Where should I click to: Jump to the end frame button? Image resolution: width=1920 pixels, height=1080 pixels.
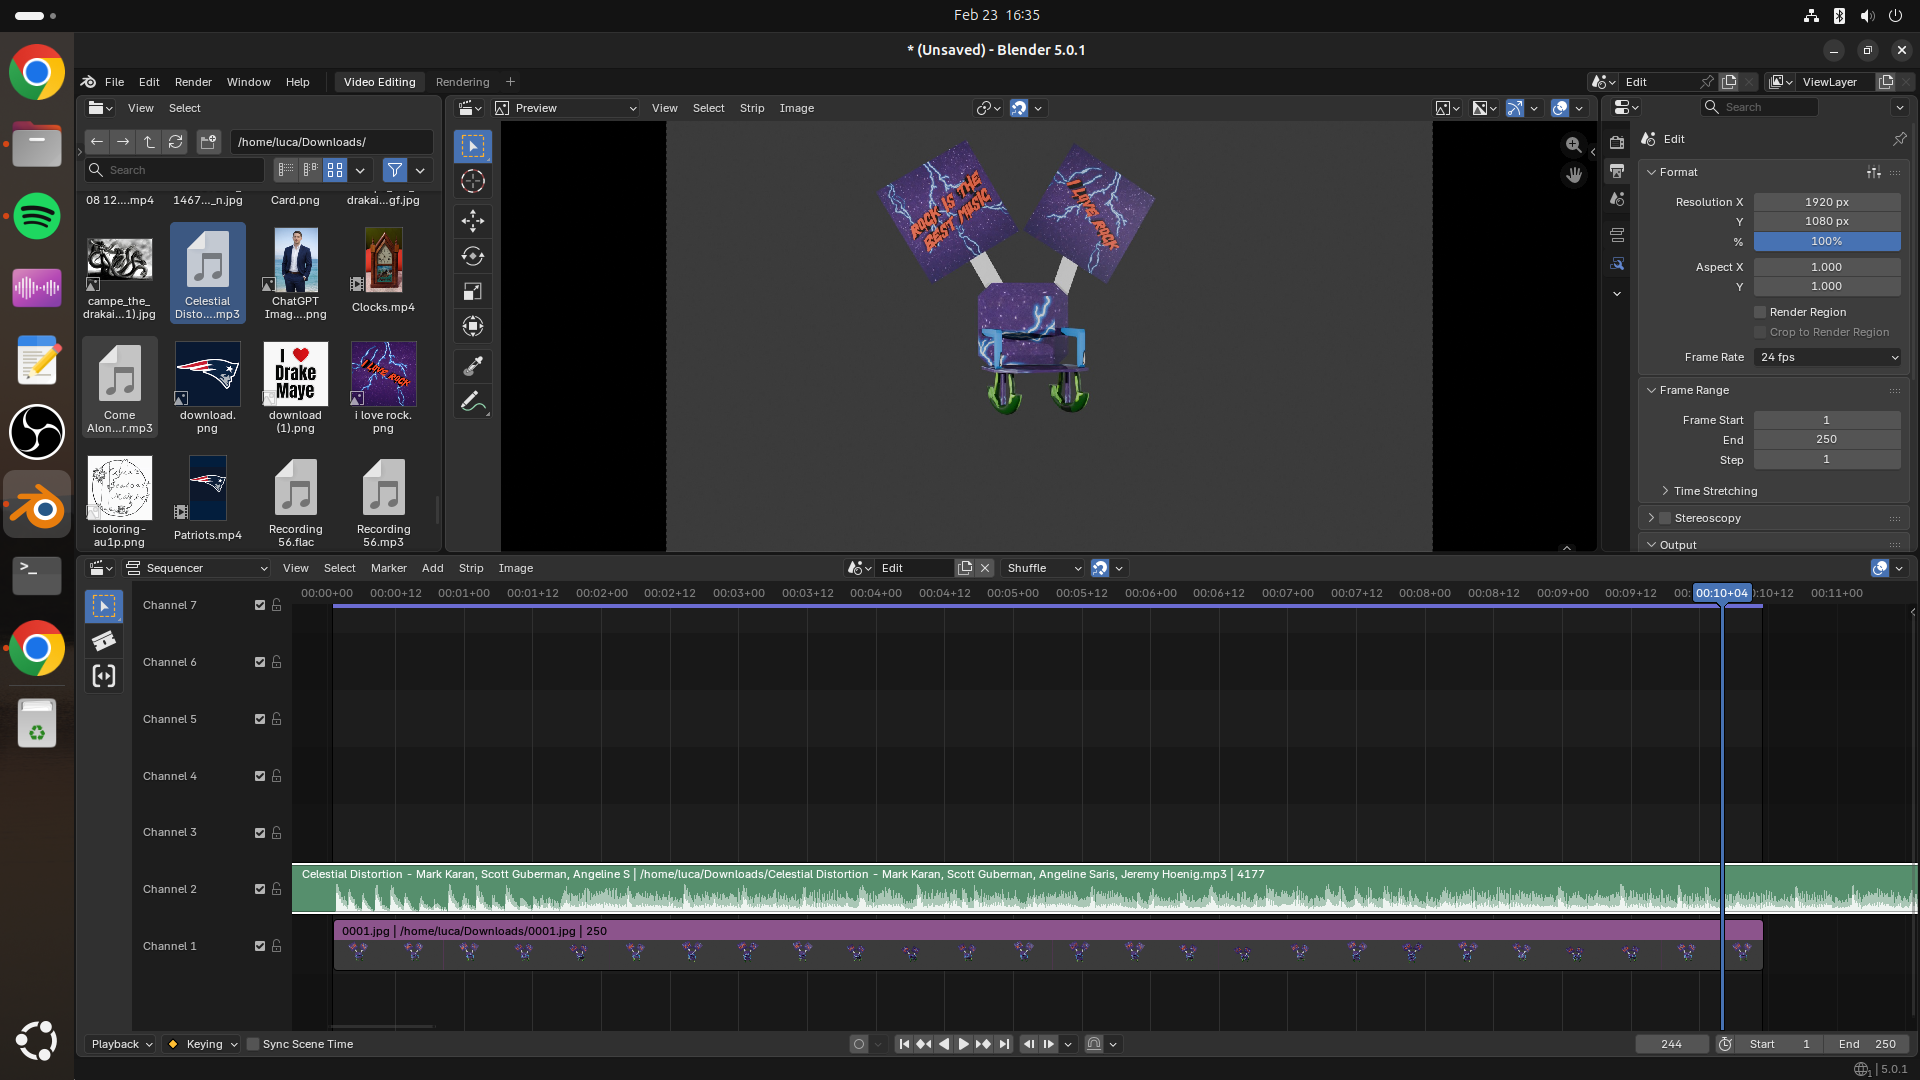pos(1004,1044)
